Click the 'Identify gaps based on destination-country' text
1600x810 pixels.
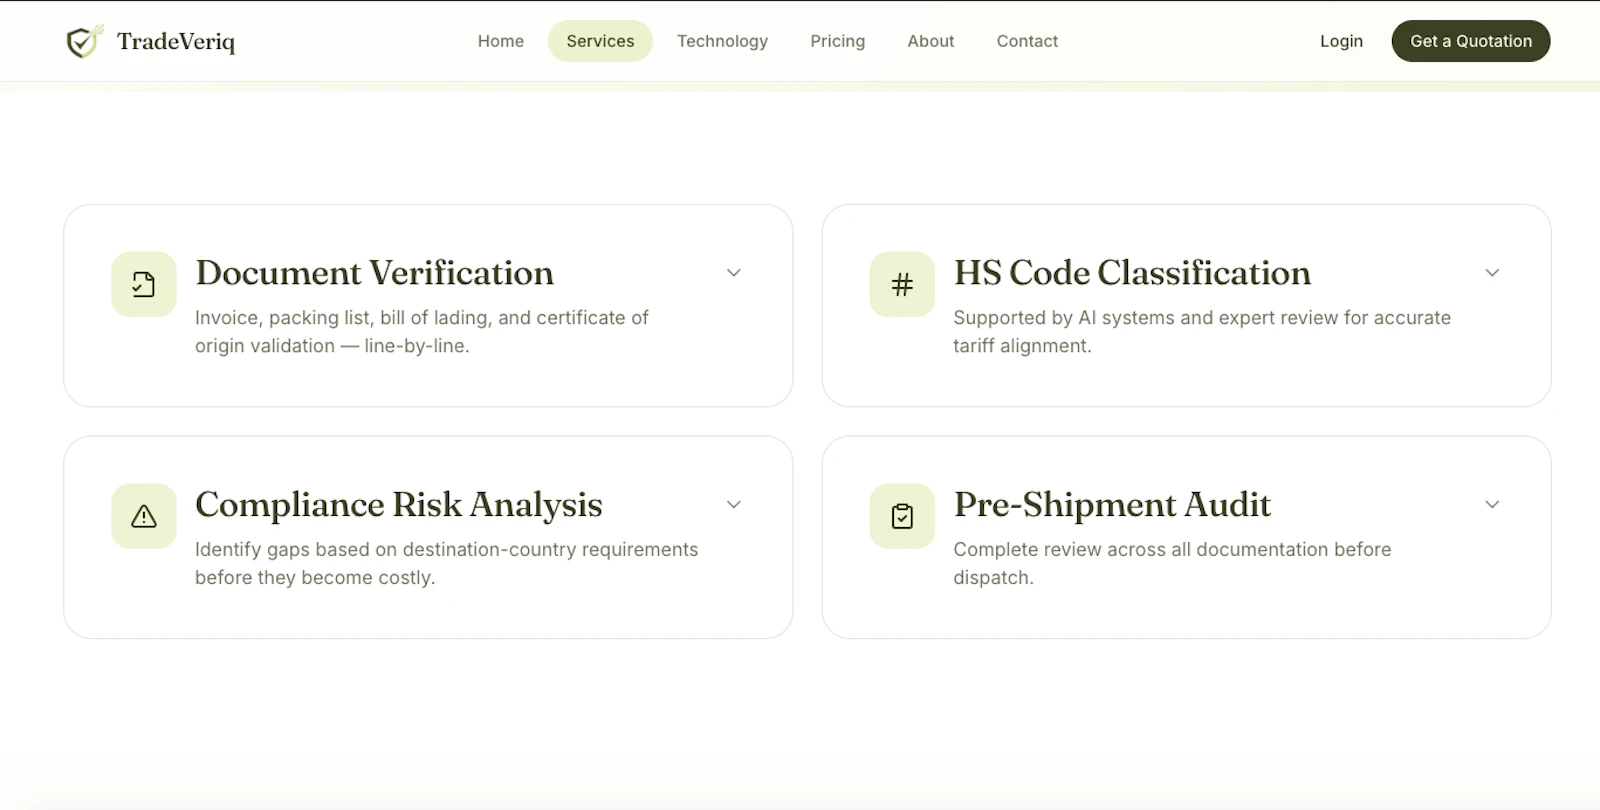[446, 563]
